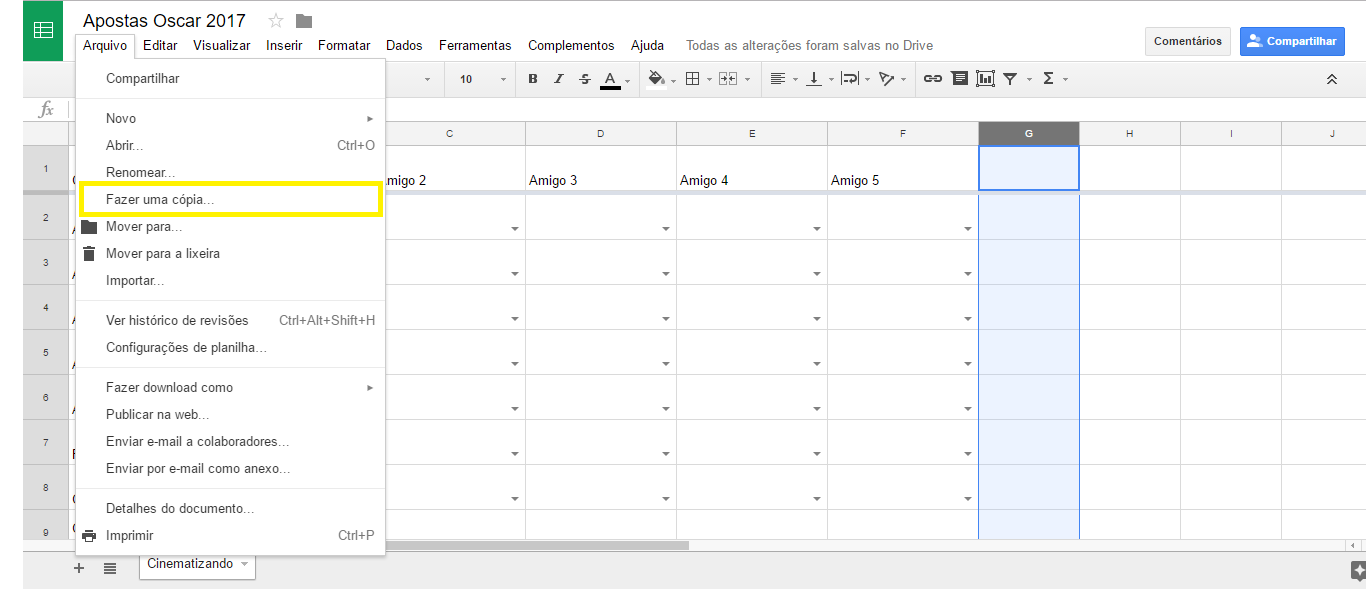The image size is (1366, 589).
Task: Select Imprimir in the Arquivo menu
Action: click(230, 535)
